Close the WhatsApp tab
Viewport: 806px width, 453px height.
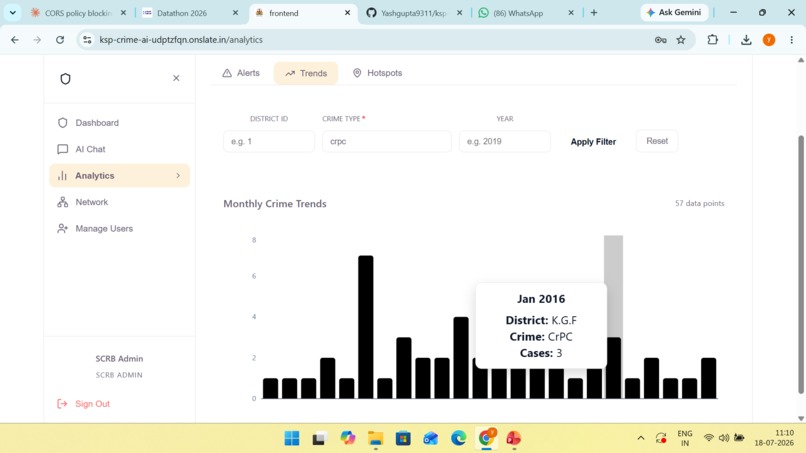(x=571, y=13)
